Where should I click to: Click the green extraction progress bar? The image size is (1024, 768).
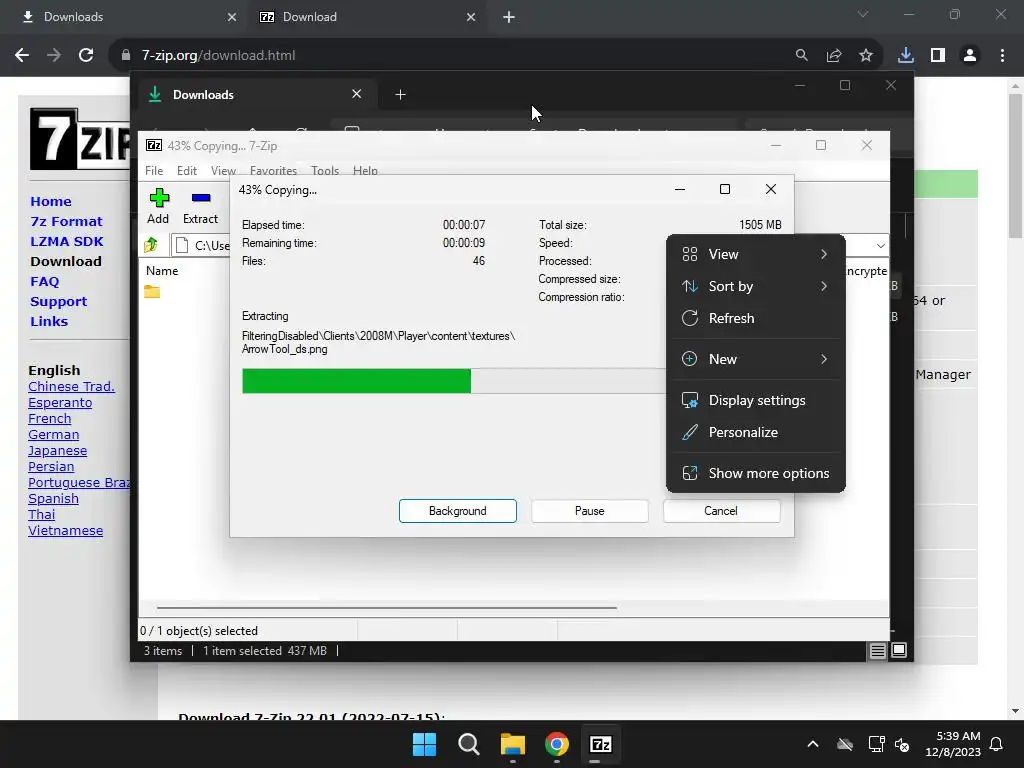(356, 381)
